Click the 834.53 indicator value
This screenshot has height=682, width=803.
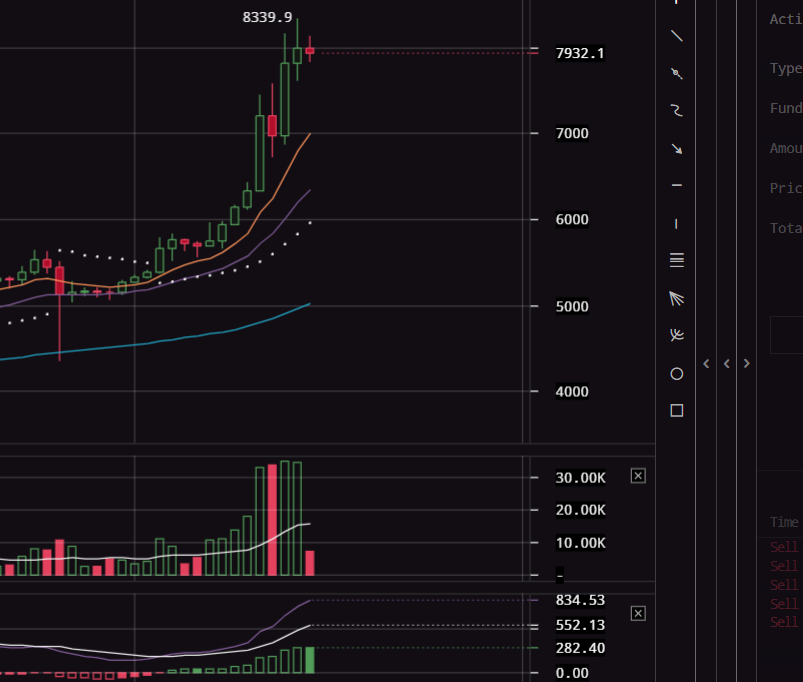580,600
